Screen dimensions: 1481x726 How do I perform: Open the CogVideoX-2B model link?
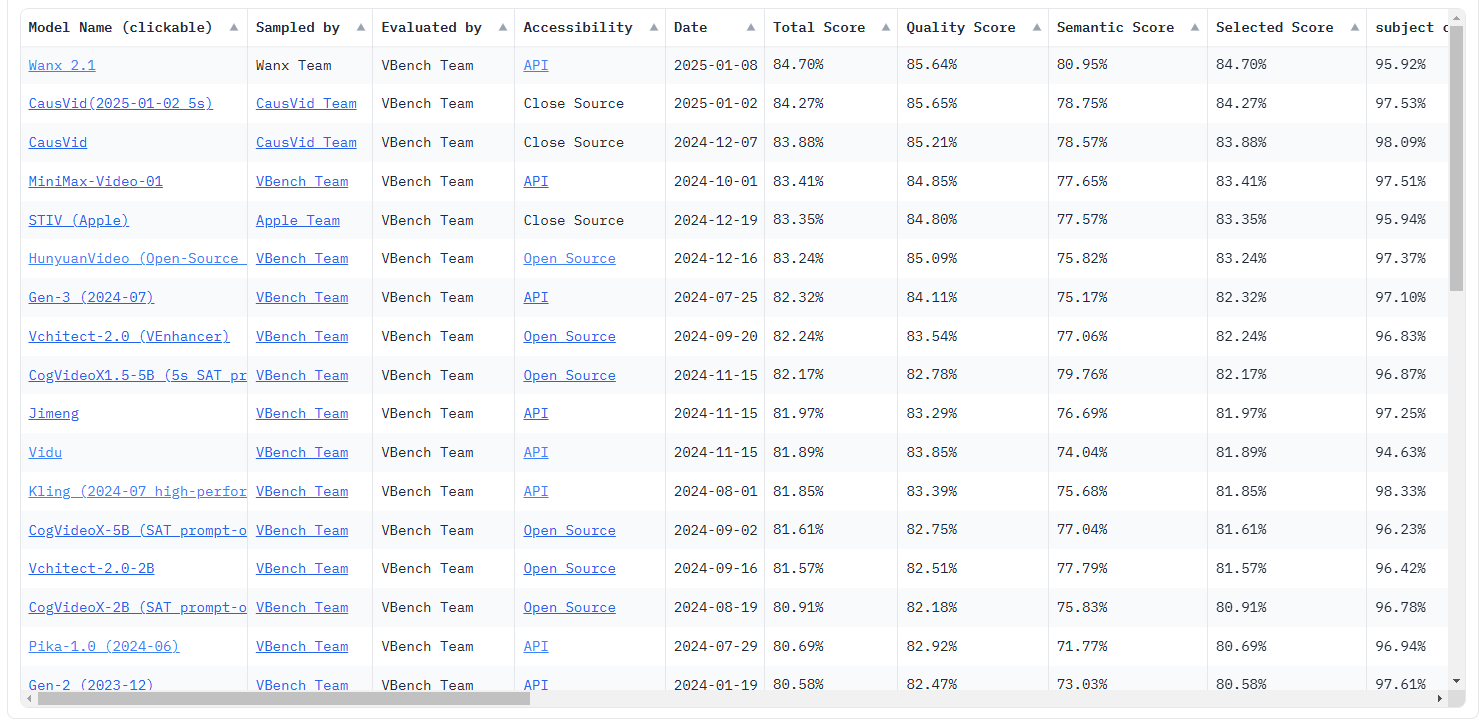[137, 607]
